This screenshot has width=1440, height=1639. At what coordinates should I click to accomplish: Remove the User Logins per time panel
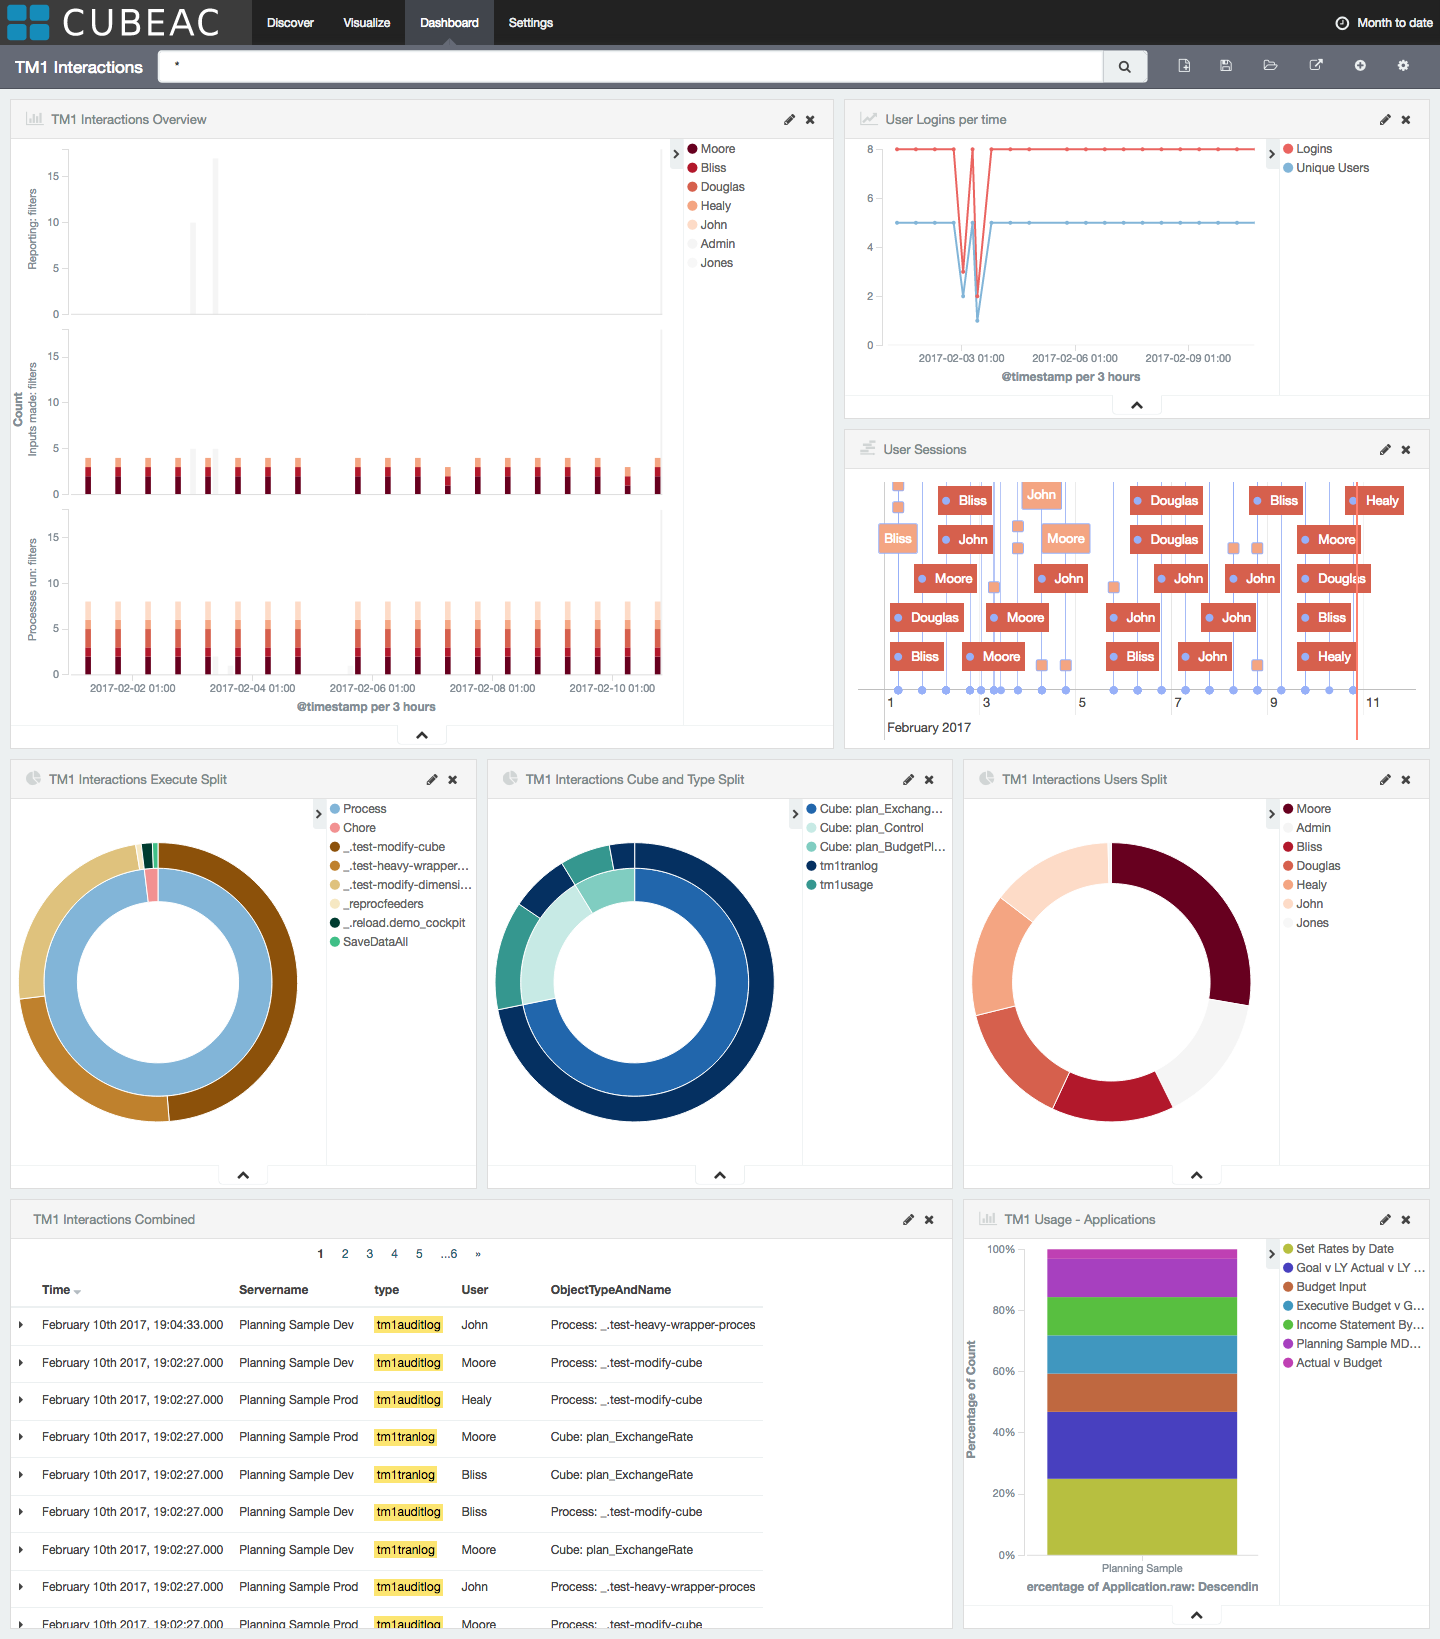[1406, 120]
